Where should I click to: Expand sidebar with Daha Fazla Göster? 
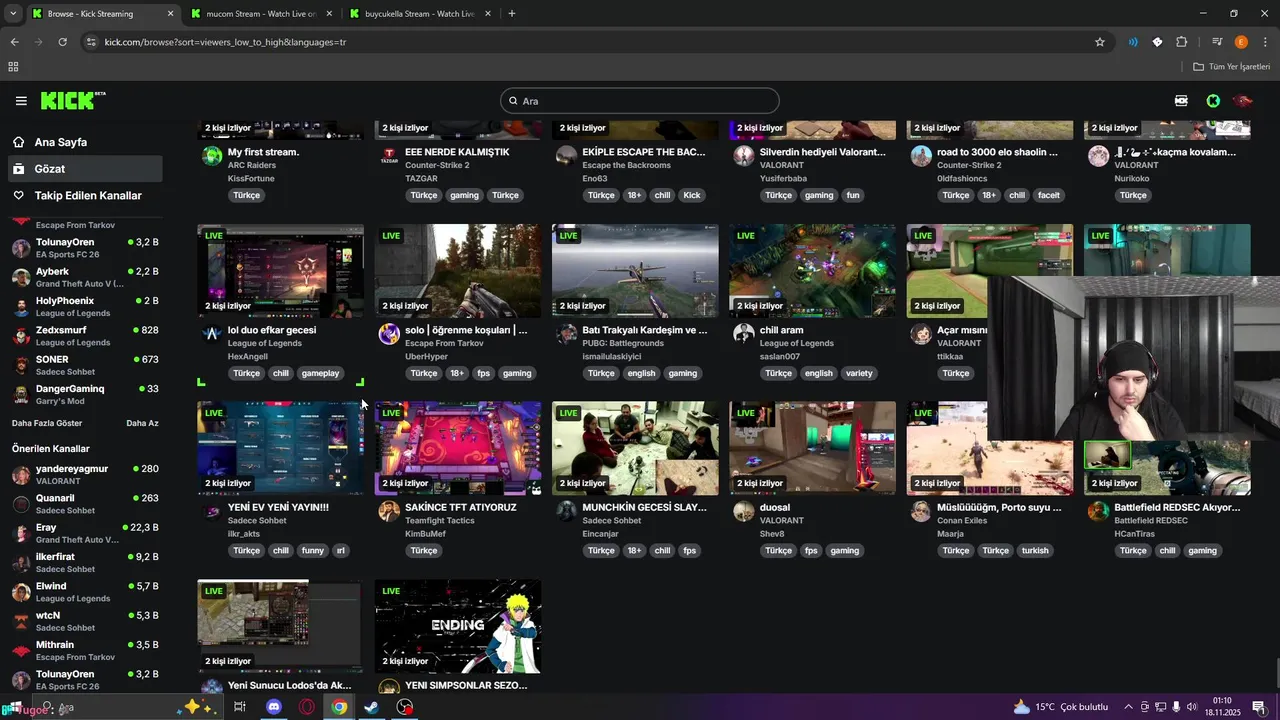click(x=47, y=423)
